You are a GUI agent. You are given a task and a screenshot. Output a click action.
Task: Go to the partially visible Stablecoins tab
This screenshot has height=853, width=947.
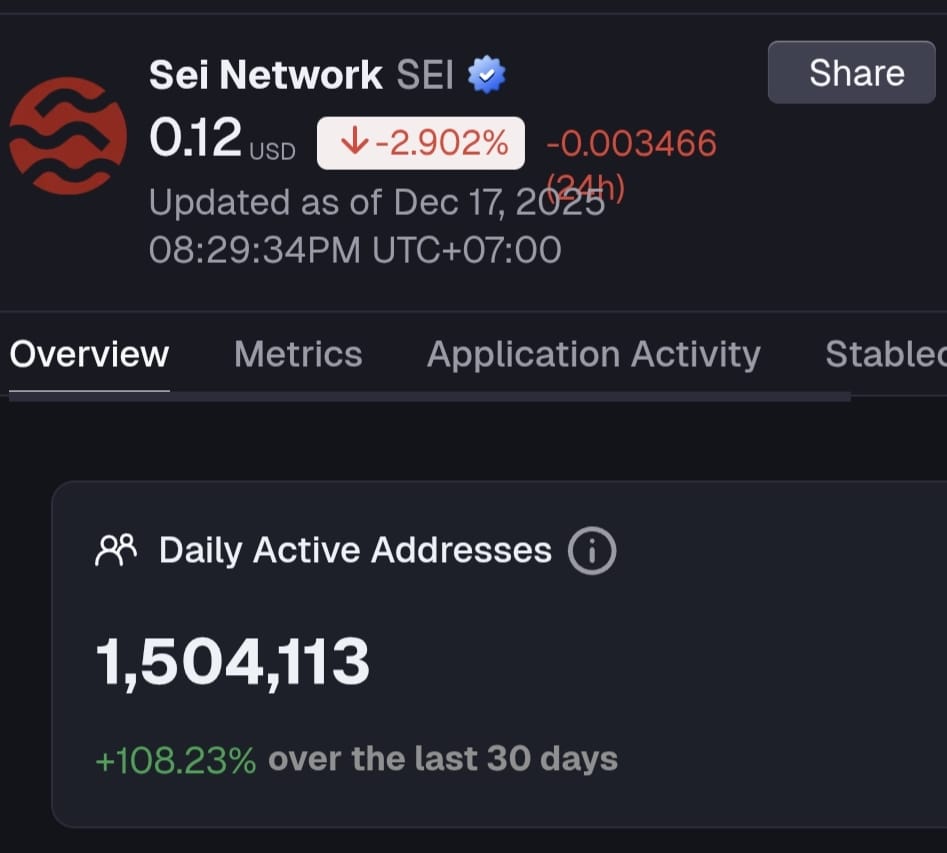pos(884,354)
